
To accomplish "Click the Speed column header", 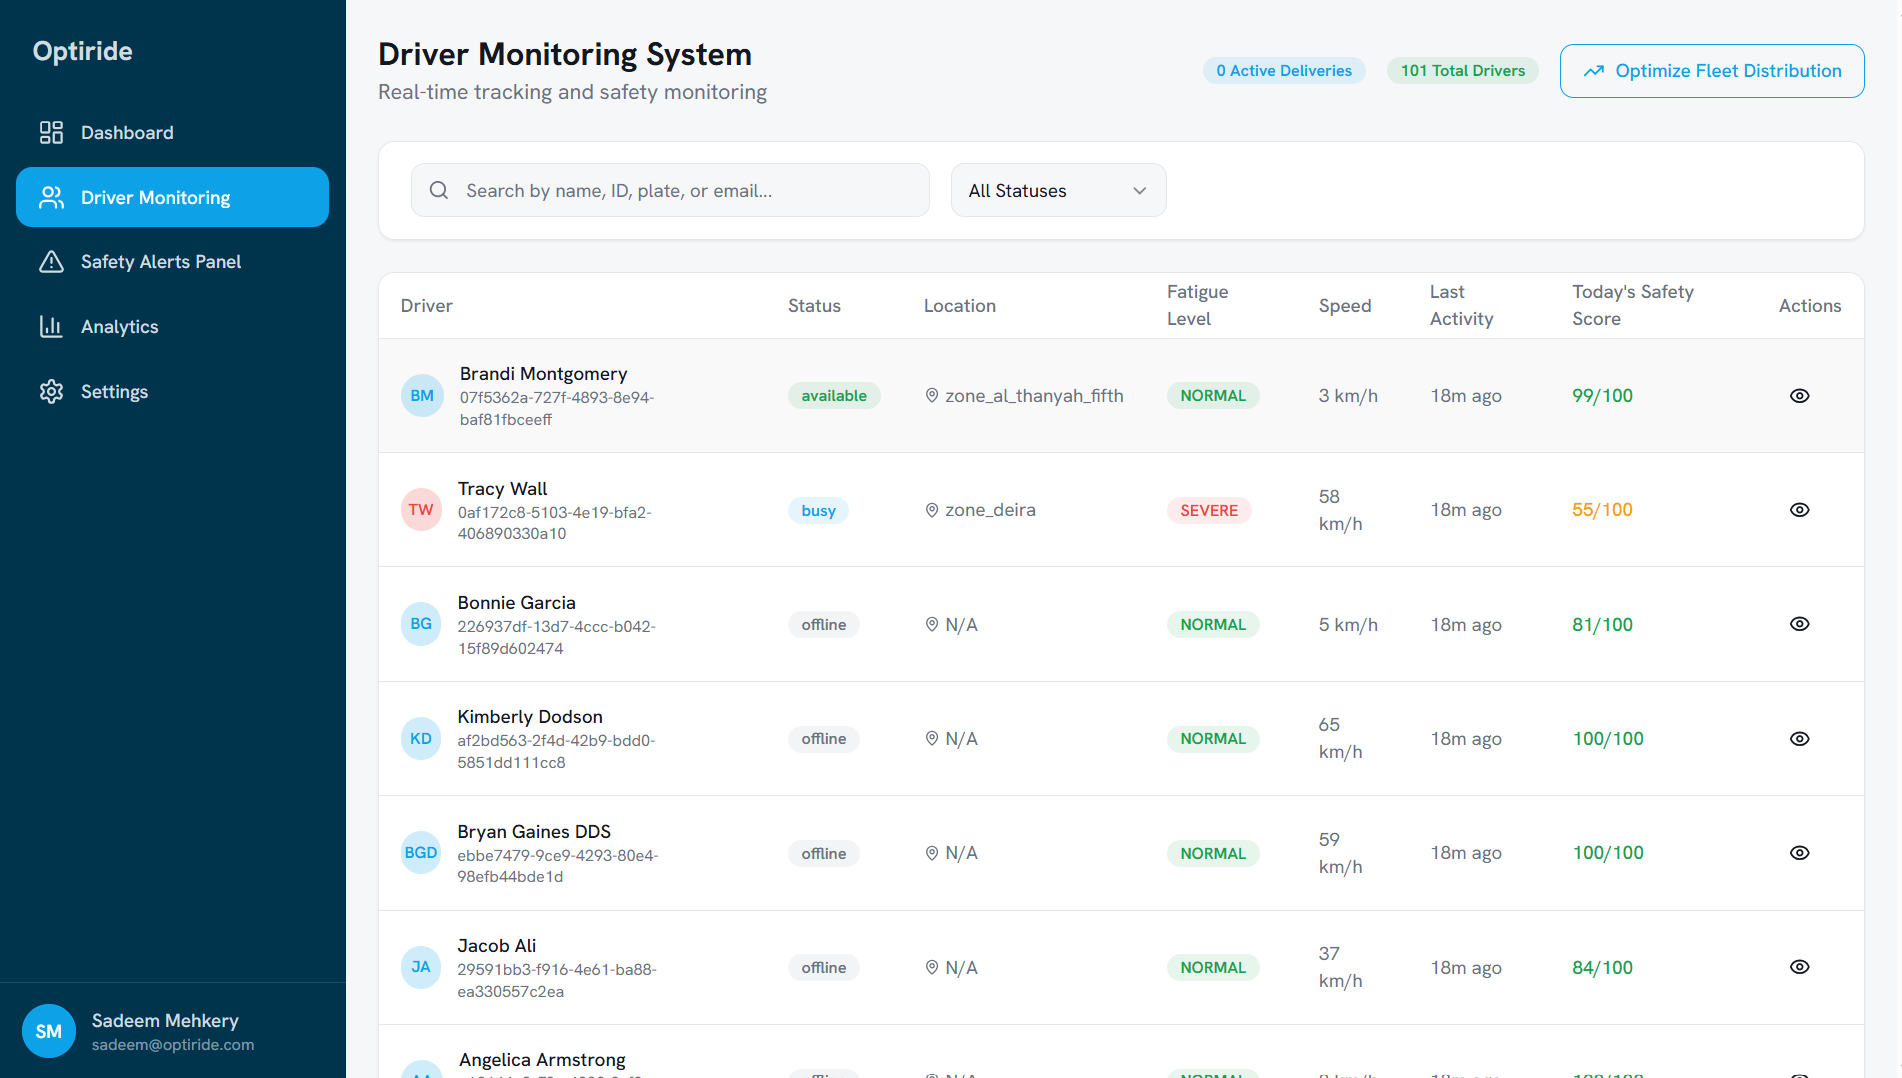I will click(x=1345, y=306).
